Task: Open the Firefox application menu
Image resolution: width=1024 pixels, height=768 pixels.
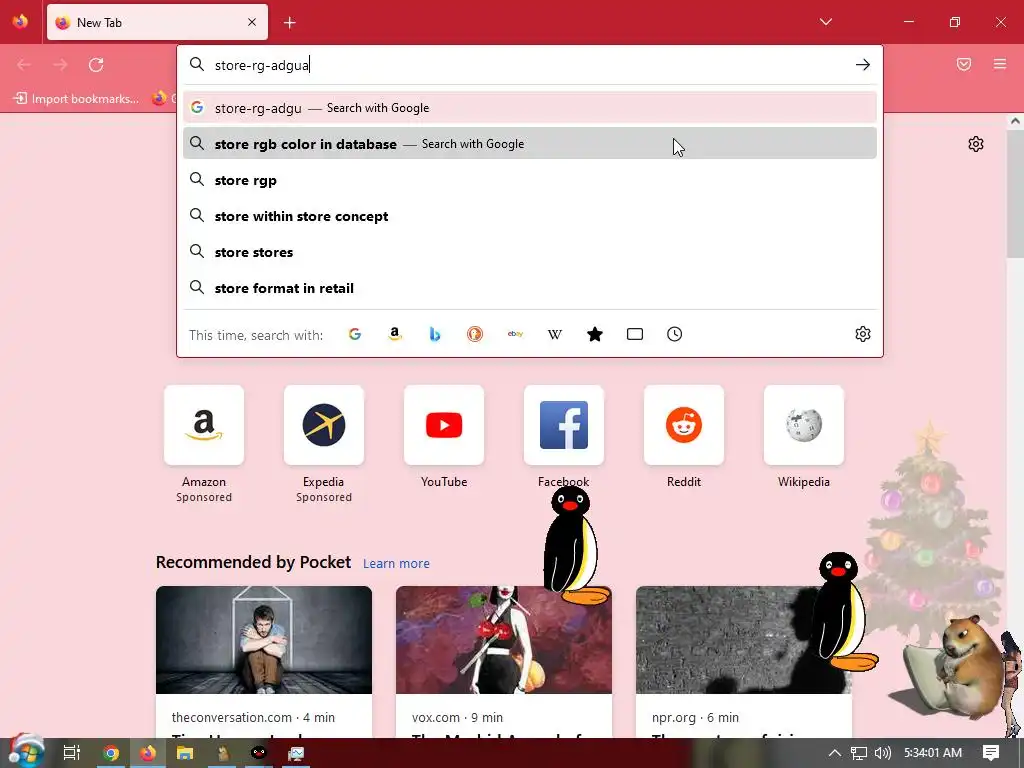Action: [1000, 64]
